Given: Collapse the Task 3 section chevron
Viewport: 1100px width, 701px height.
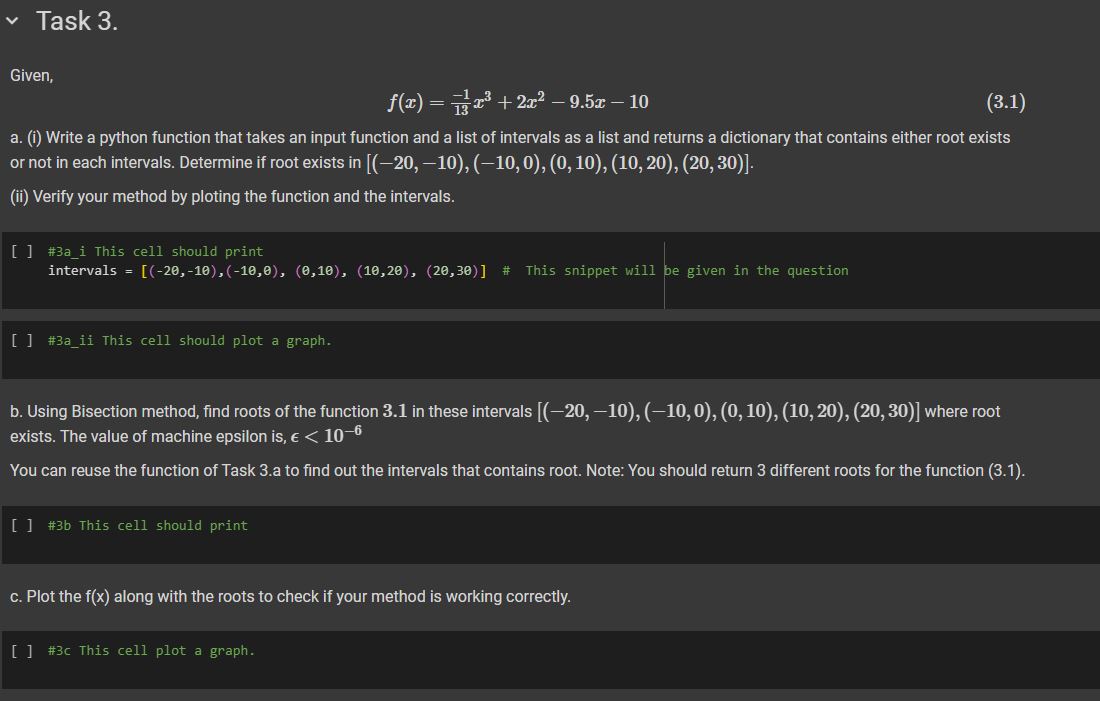Looking at the screenshot, I should tap(12, 21).
